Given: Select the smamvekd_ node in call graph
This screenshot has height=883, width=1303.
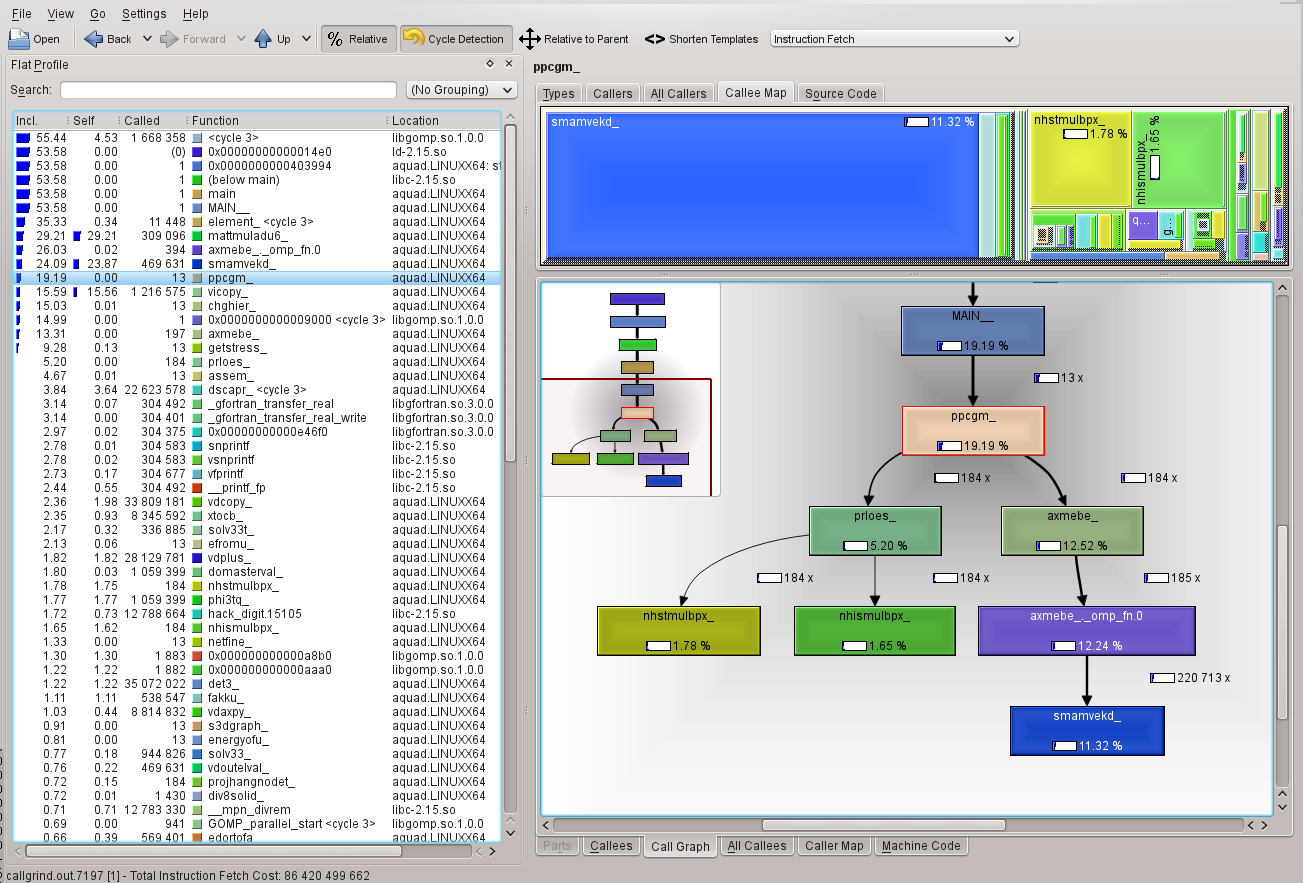Looking at the screenshot, I should coord(1087,730).
